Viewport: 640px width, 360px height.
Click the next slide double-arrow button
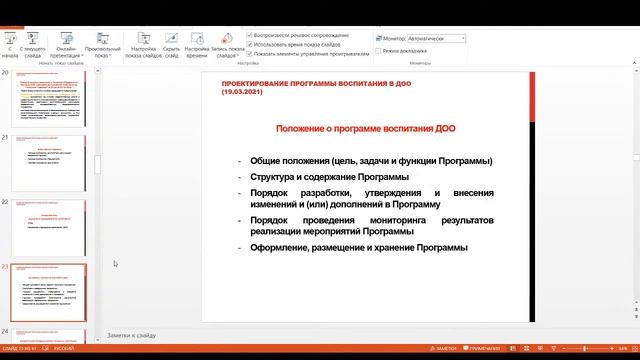click(636, 316)
